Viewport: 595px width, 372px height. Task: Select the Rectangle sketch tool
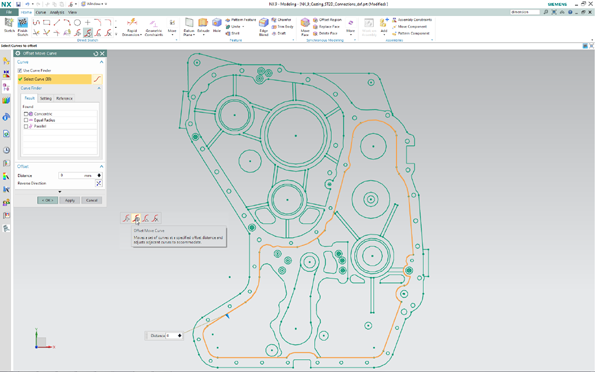46,23
